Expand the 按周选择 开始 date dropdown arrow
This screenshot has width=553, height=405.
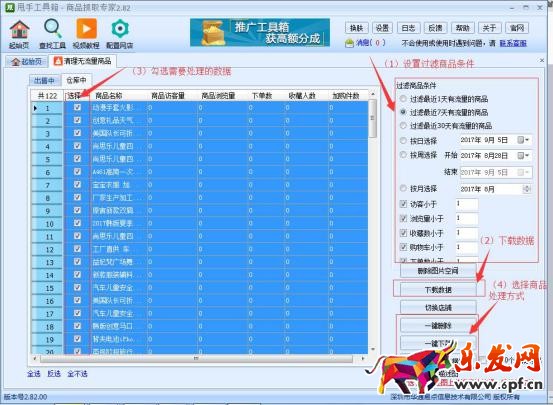[527, 155]
